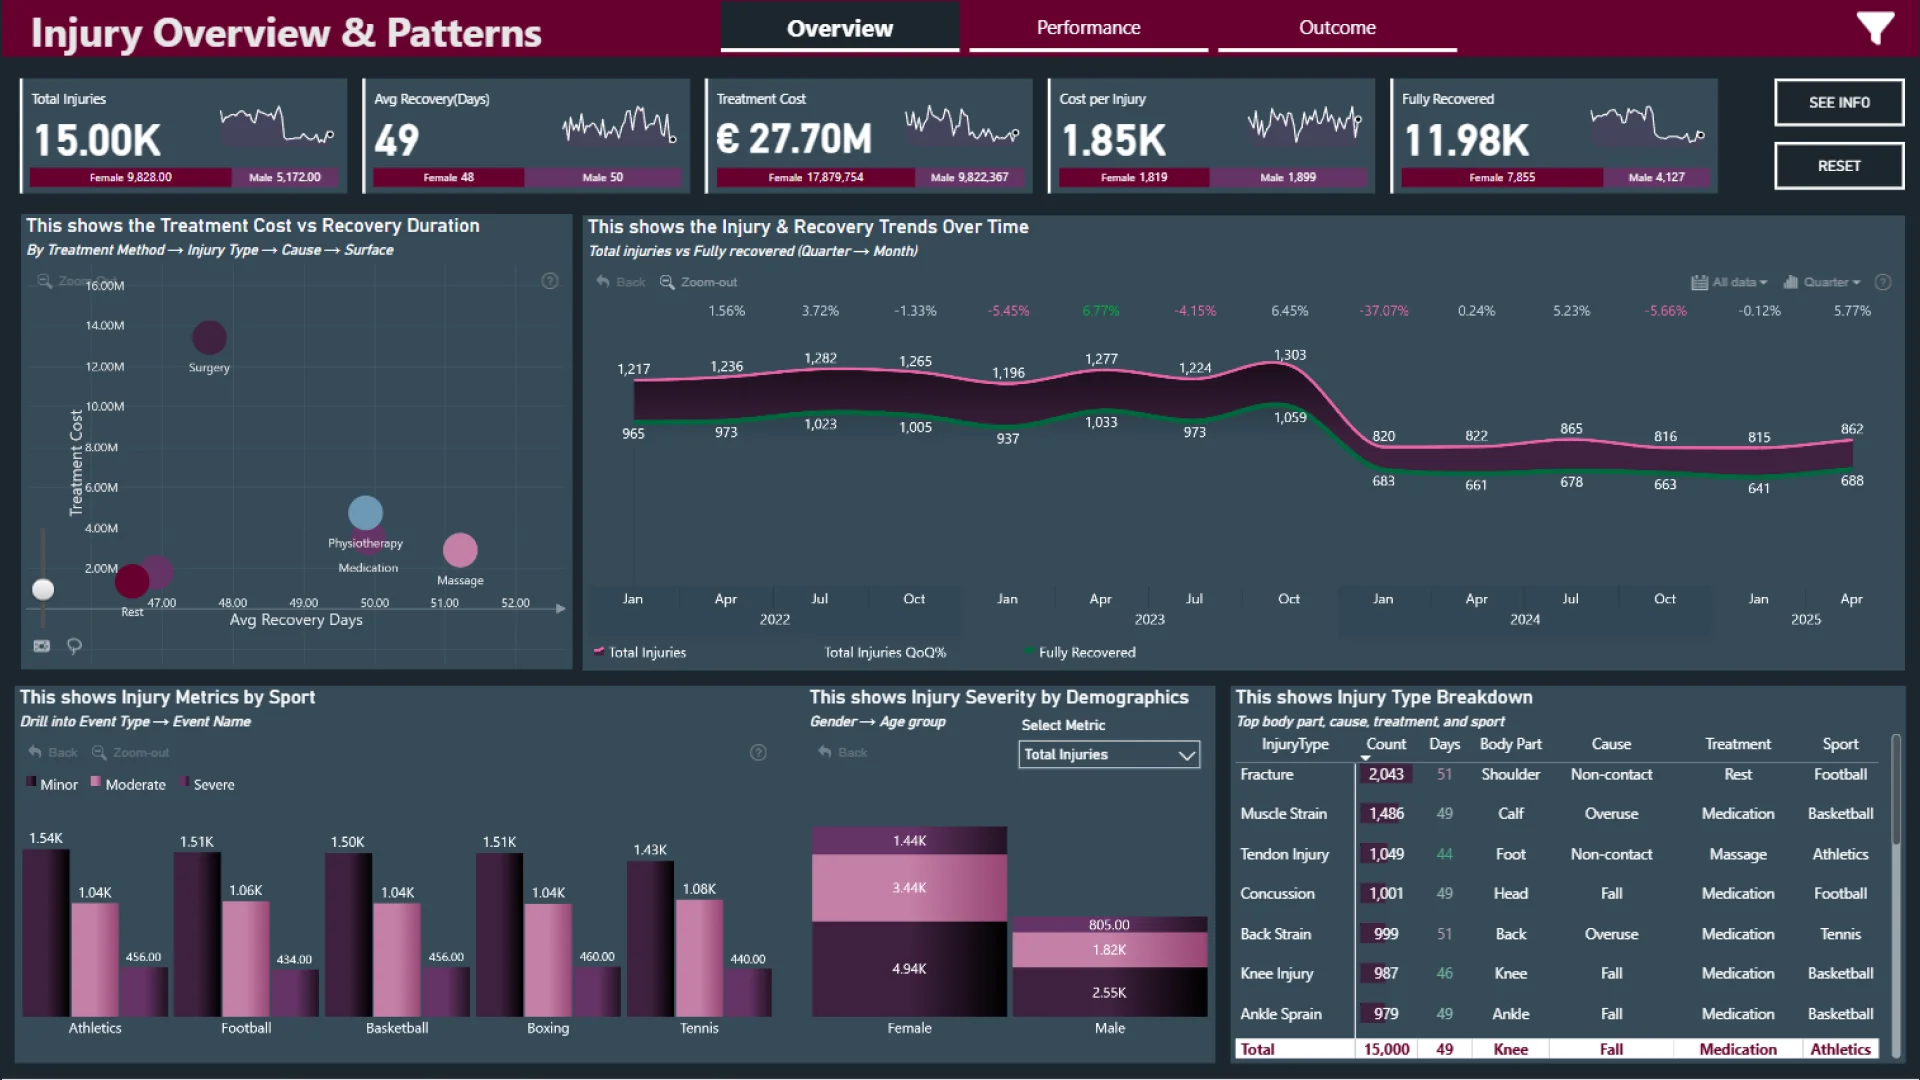This screenshot has width=1920, height=1080.
Task: Click Female severe segment labeled 4.94K
Action: pos(909,968)
